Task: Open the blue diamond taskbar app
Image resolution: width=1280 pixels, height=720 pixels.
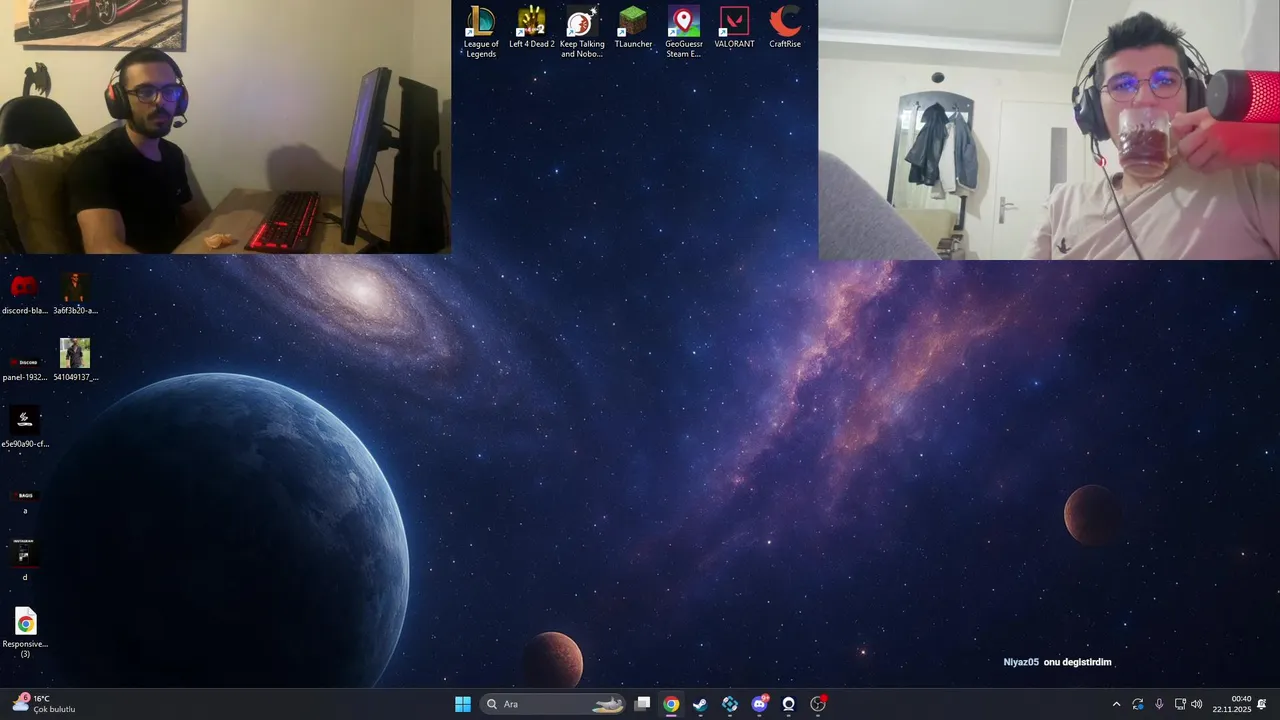Action: (x=730, y=704)
